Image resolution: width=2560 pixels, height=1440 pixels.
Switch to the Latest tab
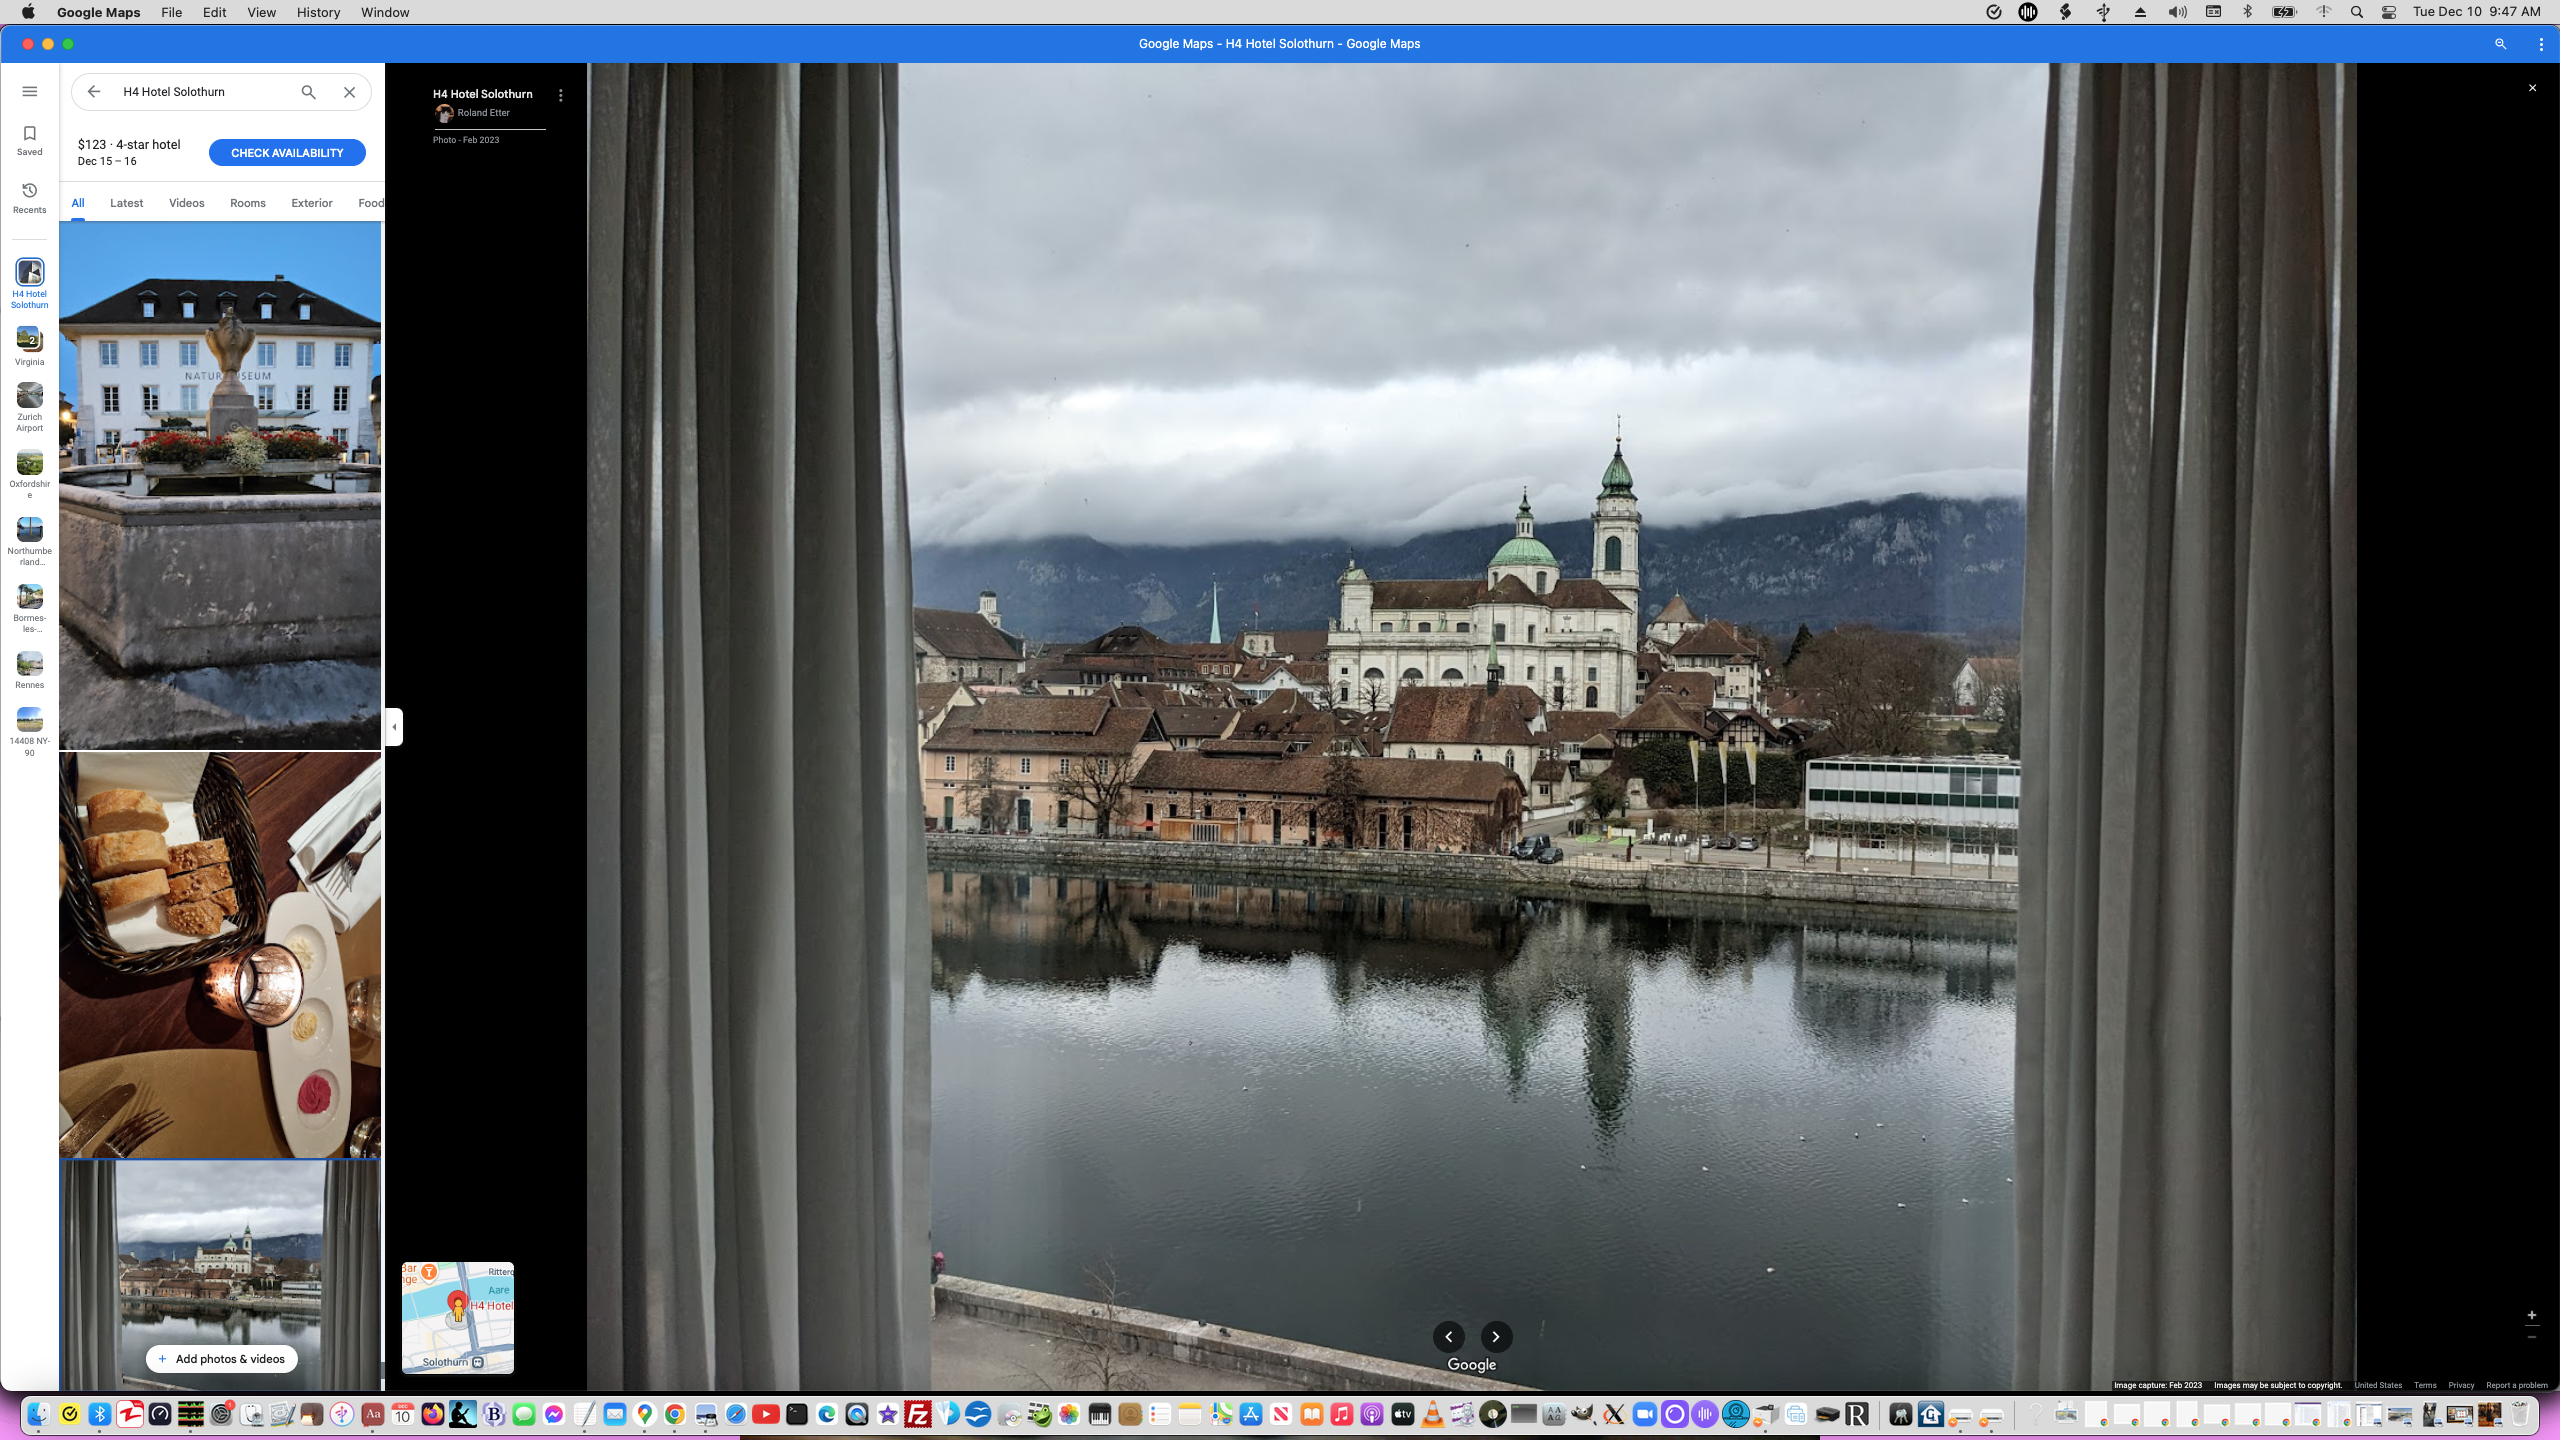tap(126, 203)
